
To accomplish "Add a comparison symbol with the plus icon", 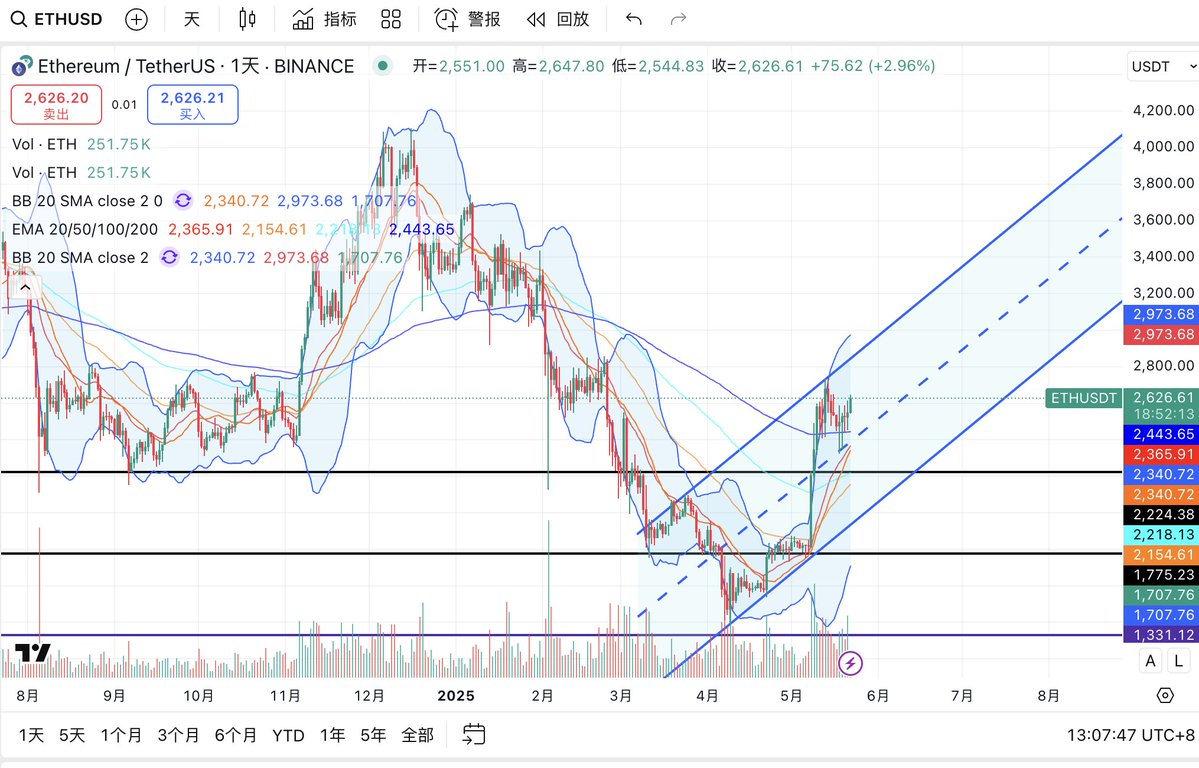I will coord(136,19).
